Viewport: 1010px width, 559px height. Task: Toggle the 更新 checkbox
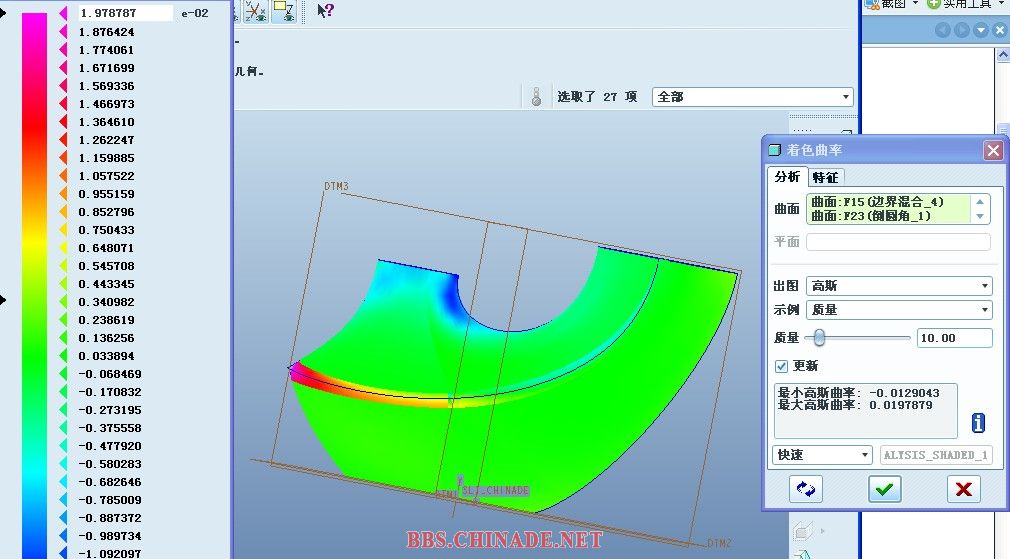pos(782,366)
